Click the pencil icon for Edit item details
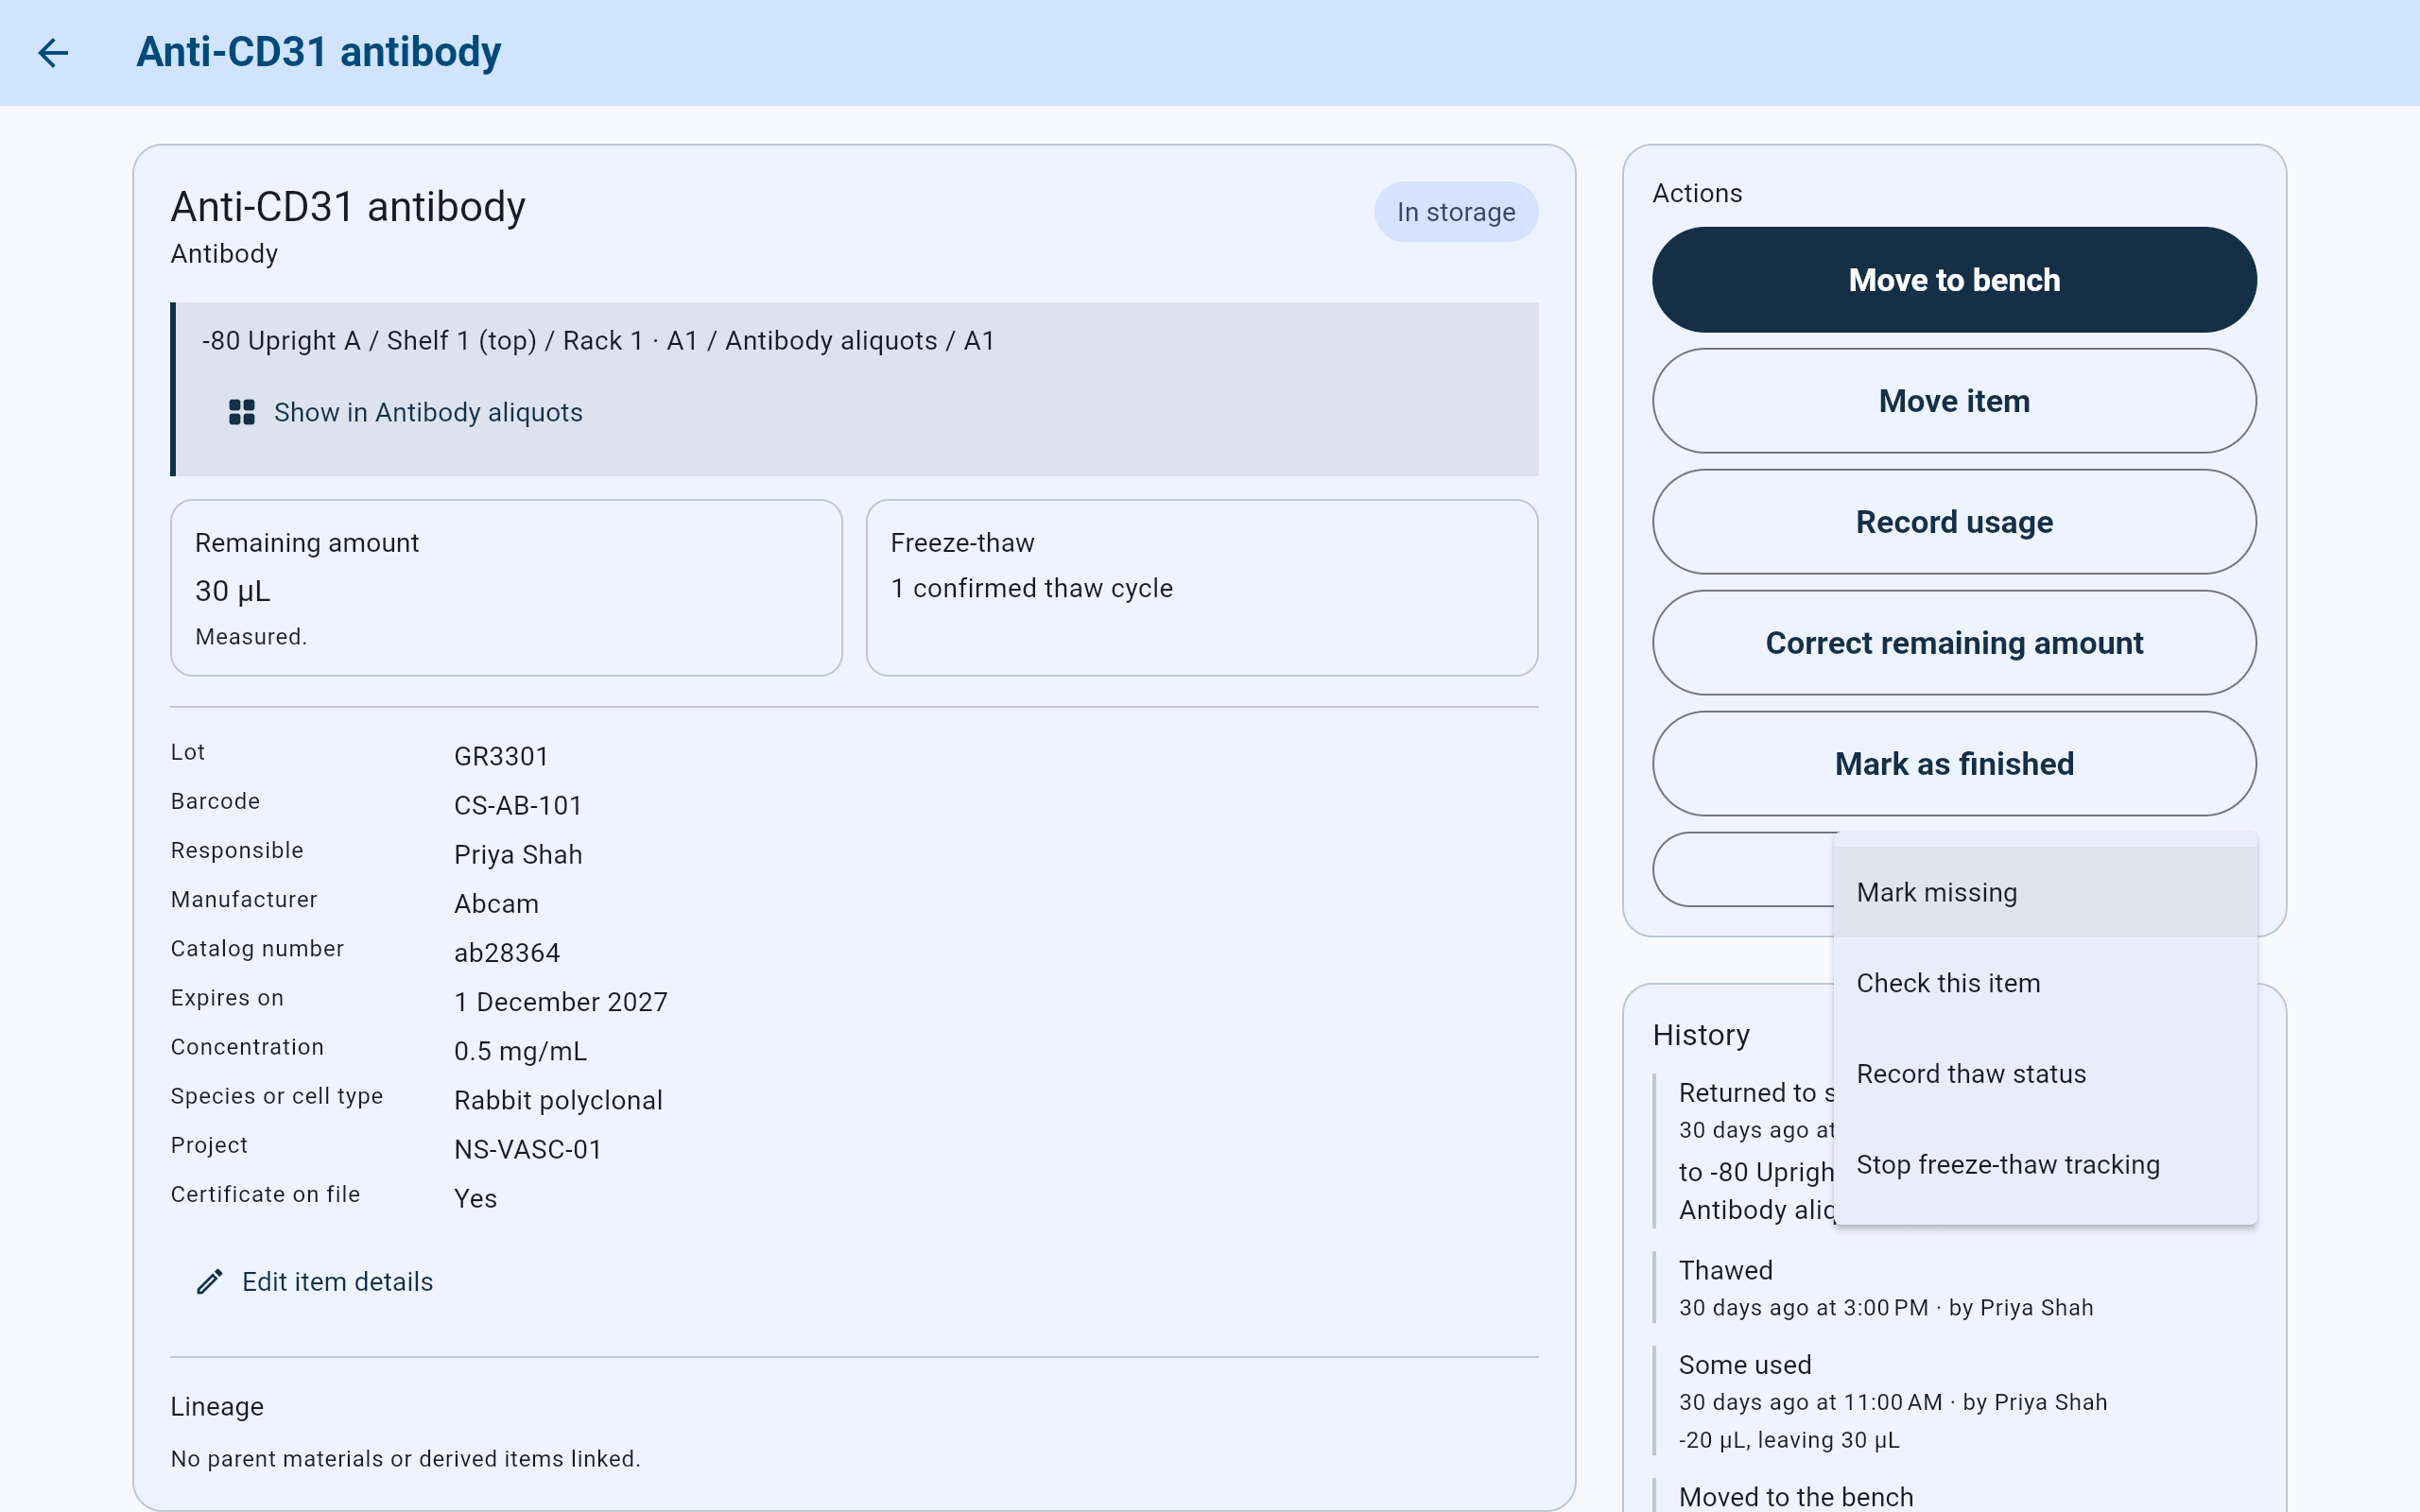2420x1512 pixels. tap(209, 1282)
